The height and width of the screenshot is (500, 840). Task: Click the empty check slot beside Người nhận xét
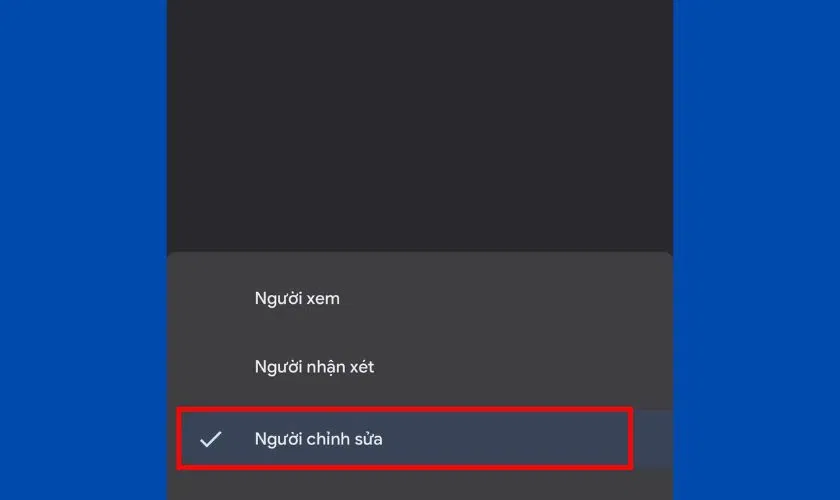(211, 367)
